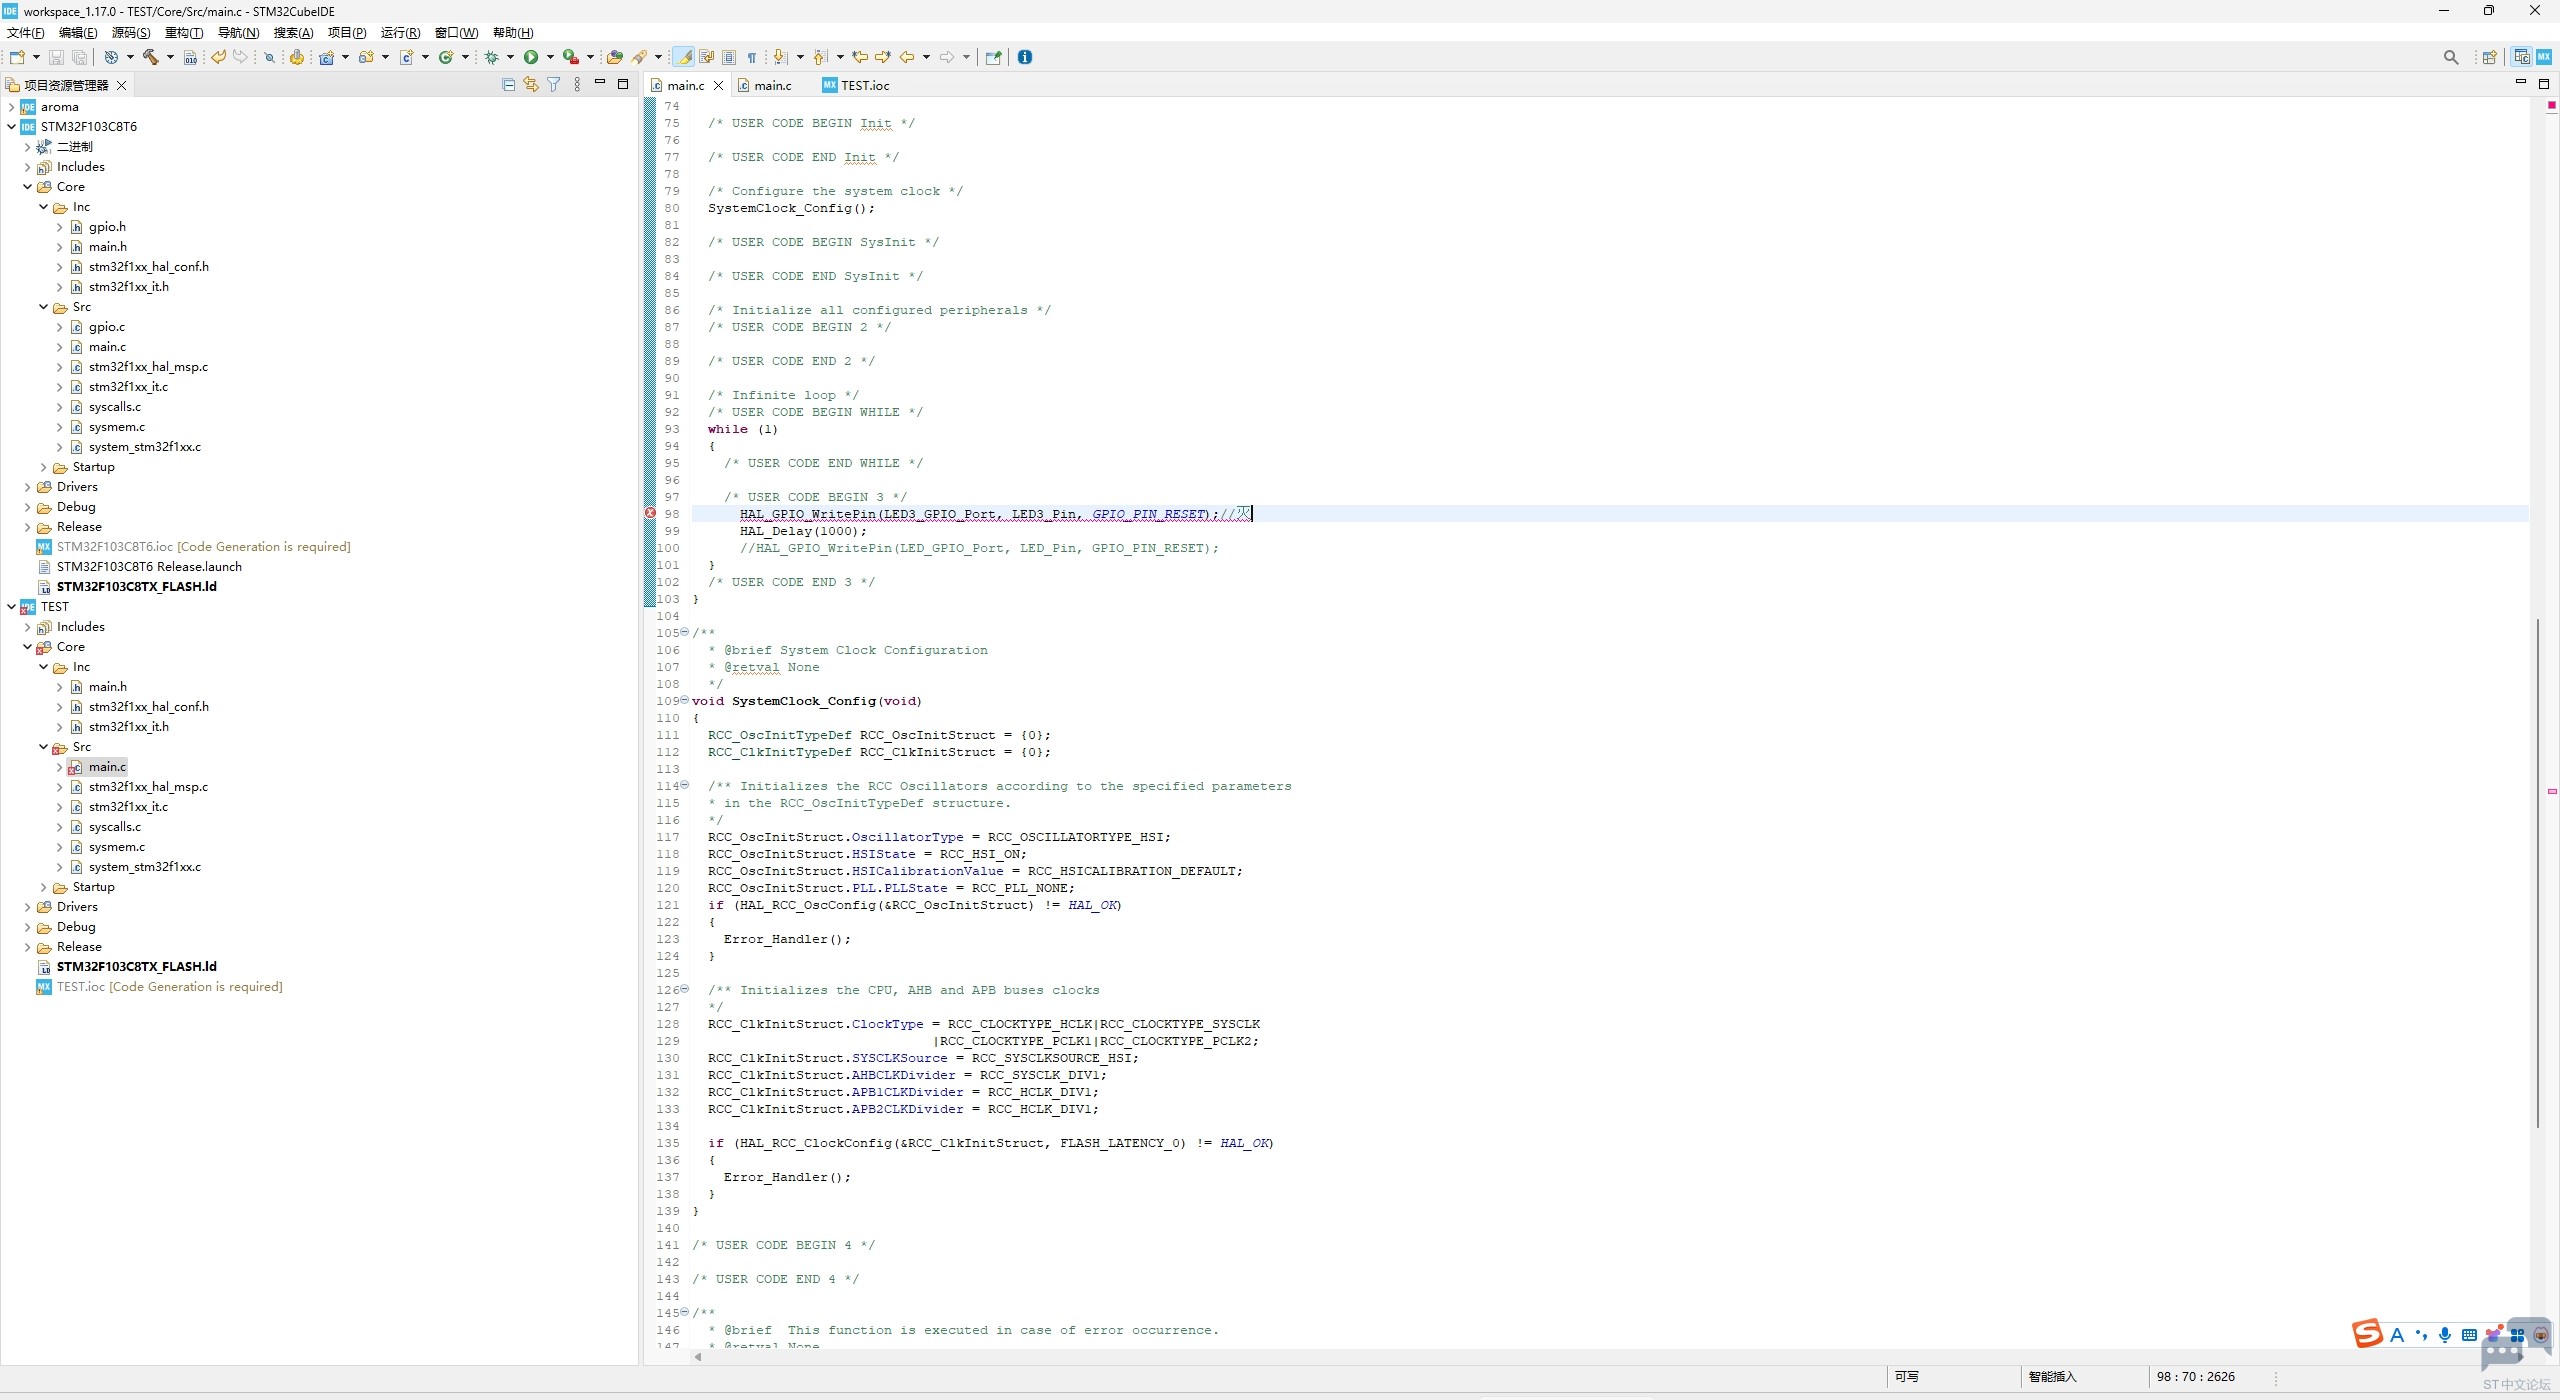Toggle Block Selection mode button
The width and height of the screenshot is (2560, 1400).
click(729, 57)
